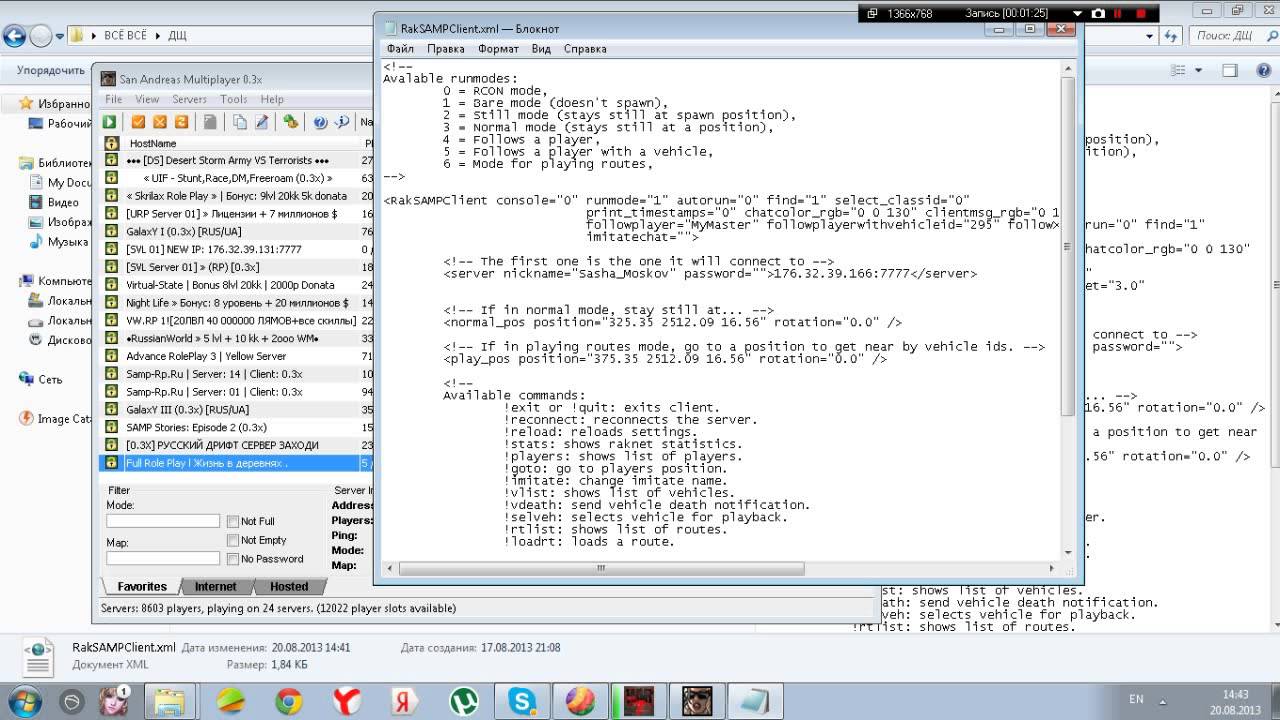The width and height of the screenshot is (1280, 720).
Task: Click the padlock column header icon in server list
Action: coord(112,144)
